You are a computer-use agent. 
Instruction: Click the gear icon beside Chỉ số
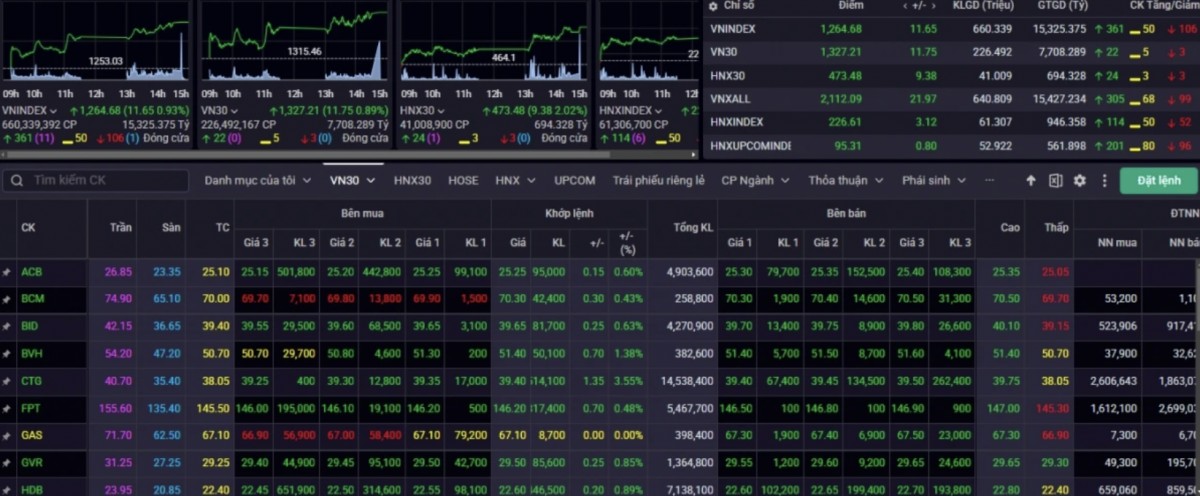tap(713, 6)
